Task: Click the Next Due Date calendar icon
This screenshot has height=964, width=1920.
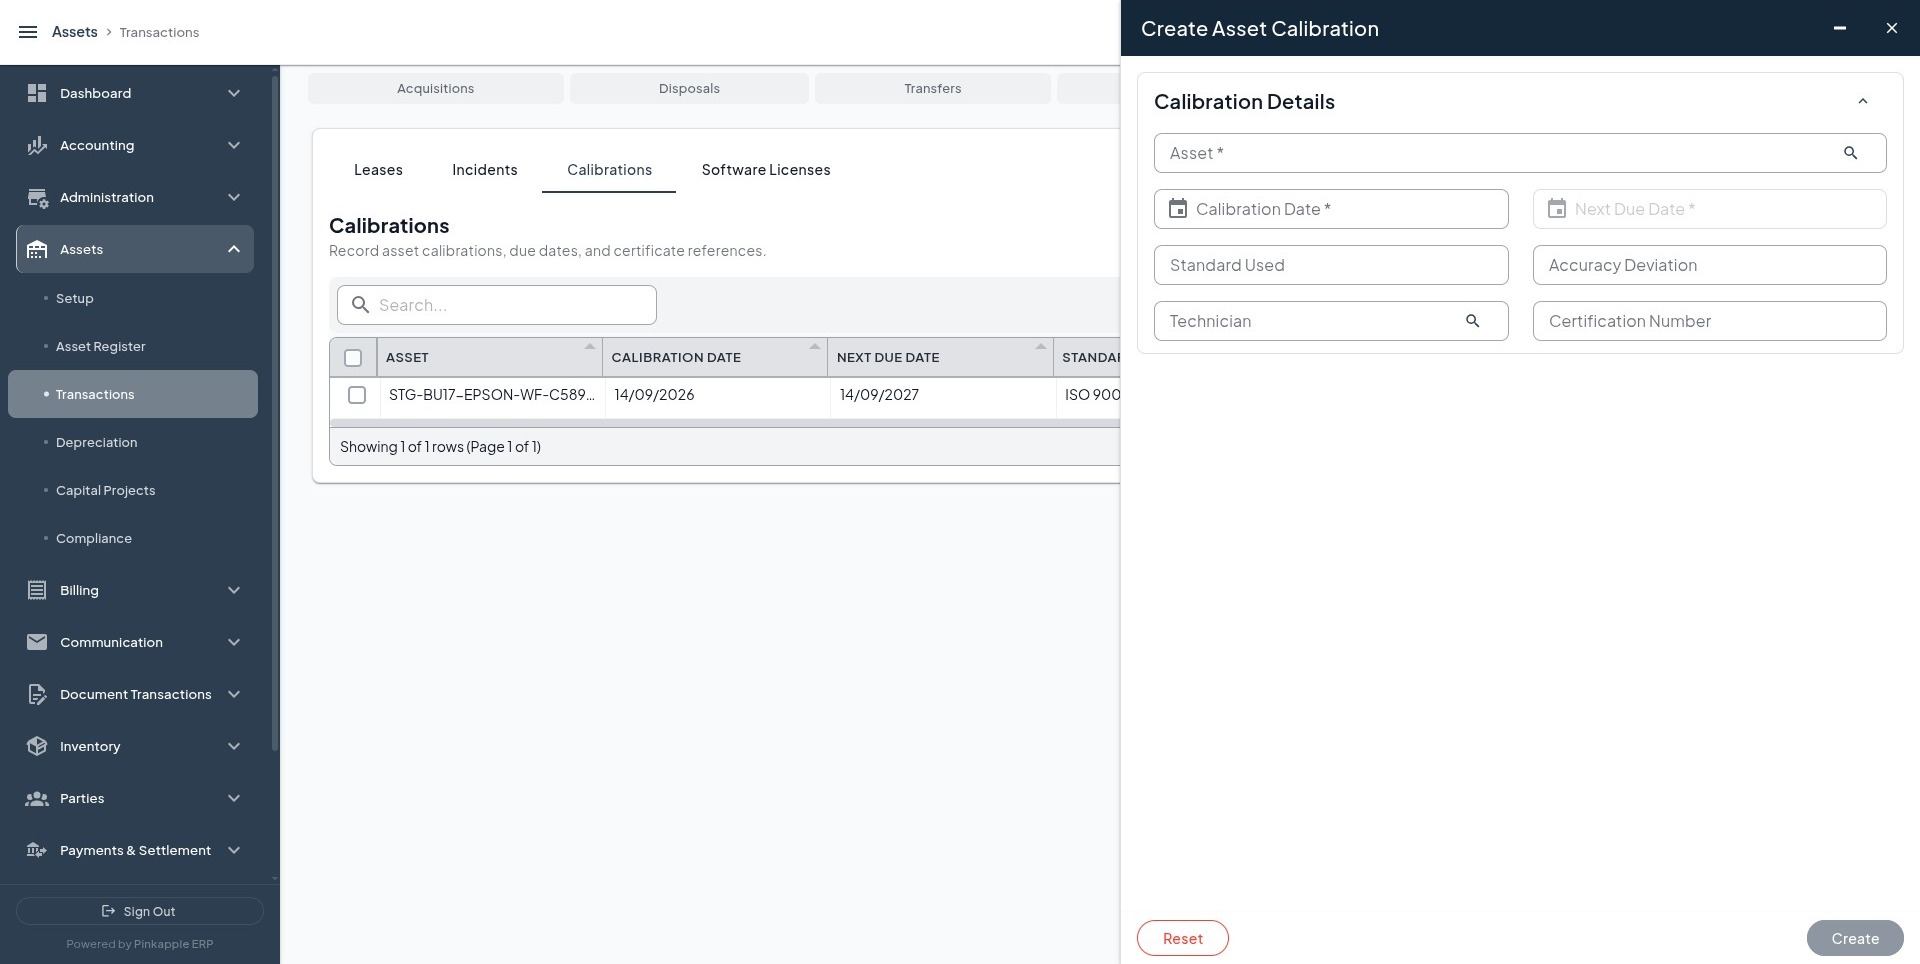Action: click(1557, 209)
